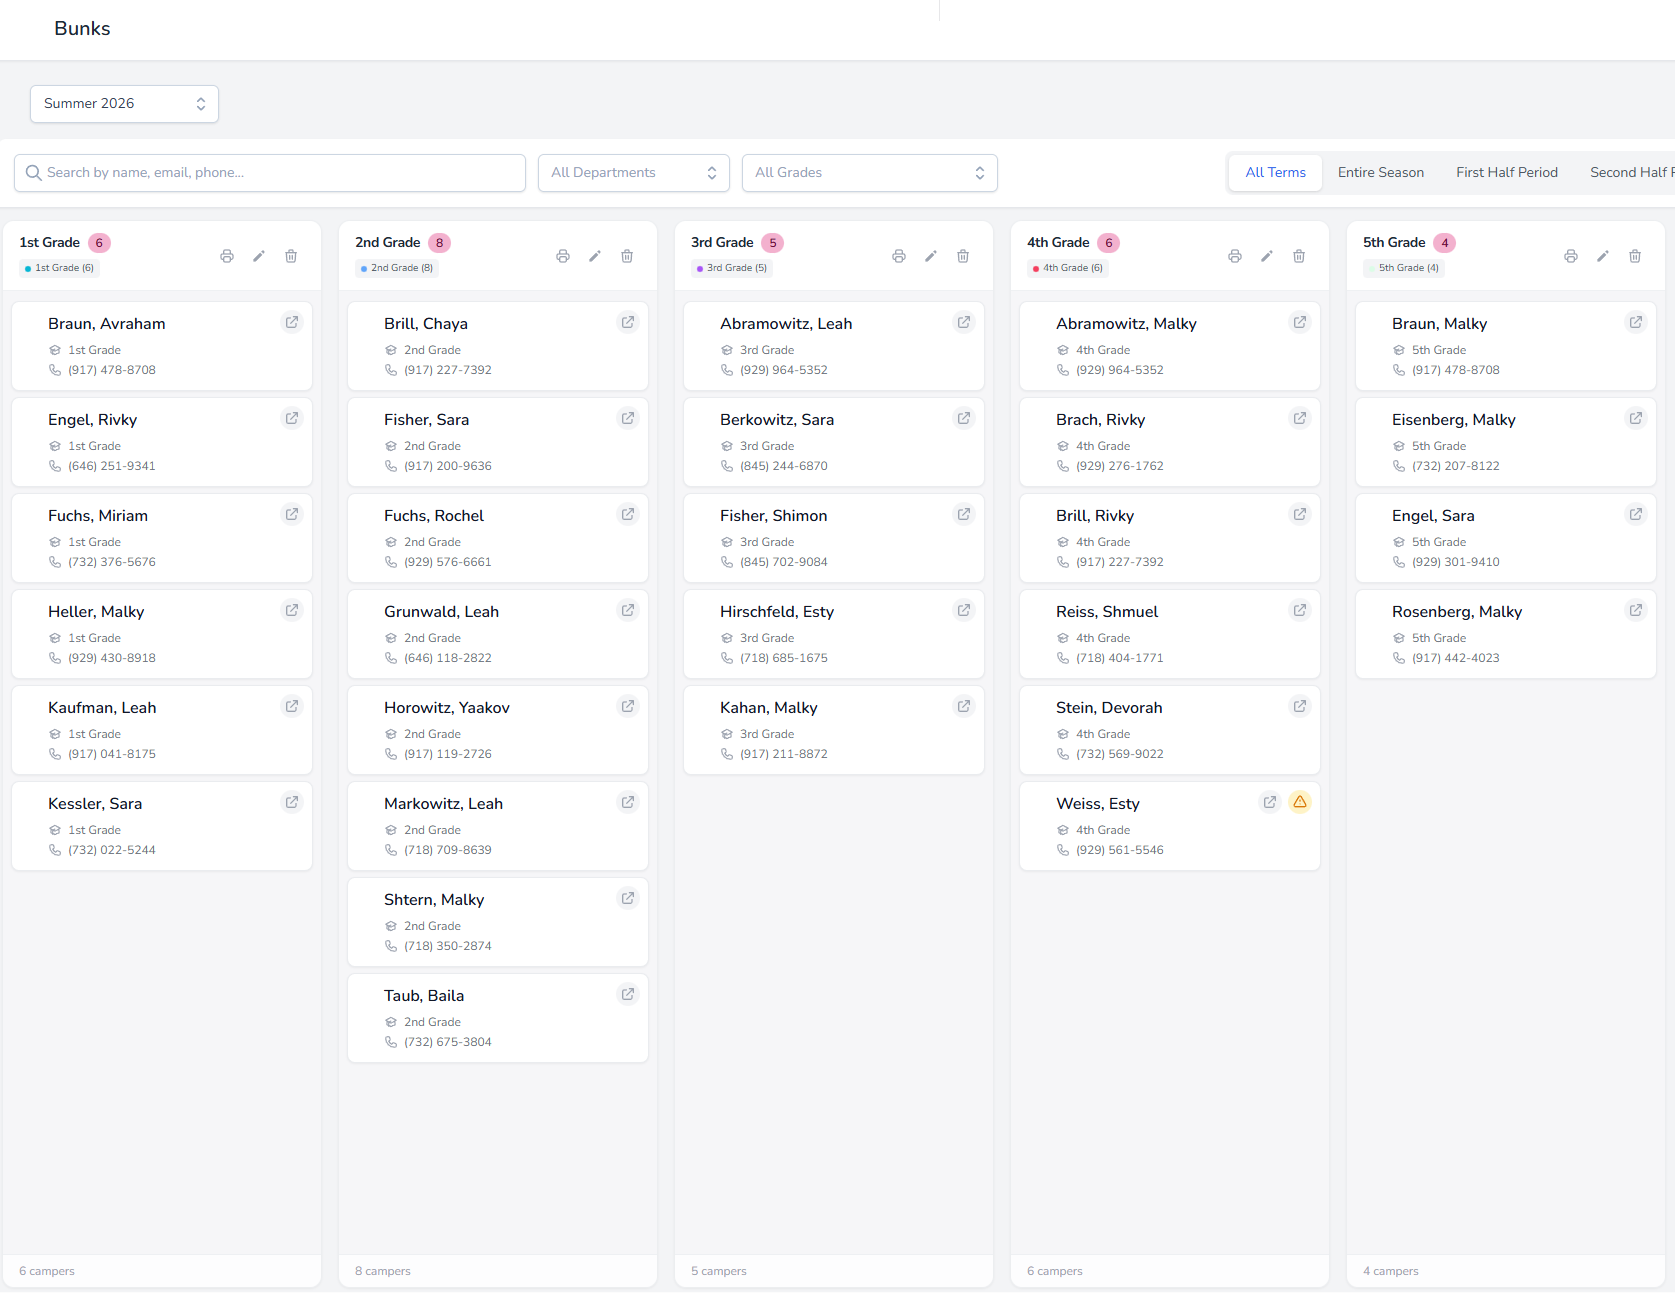Screen dimensions: 1675x1293
Task: Open external link for Taub, Baila
Action: pyautogui.click(x=628, y=994)
